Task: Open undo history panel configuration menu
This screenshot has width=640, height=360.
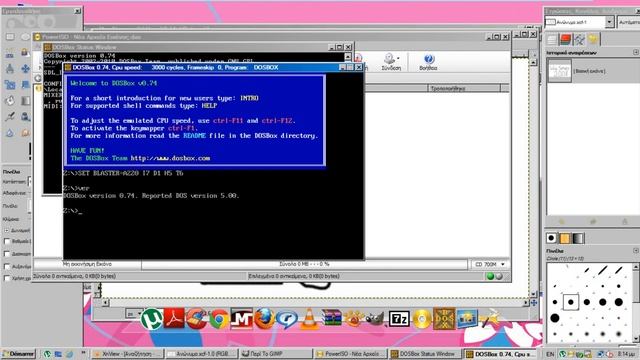Action: 636,52
